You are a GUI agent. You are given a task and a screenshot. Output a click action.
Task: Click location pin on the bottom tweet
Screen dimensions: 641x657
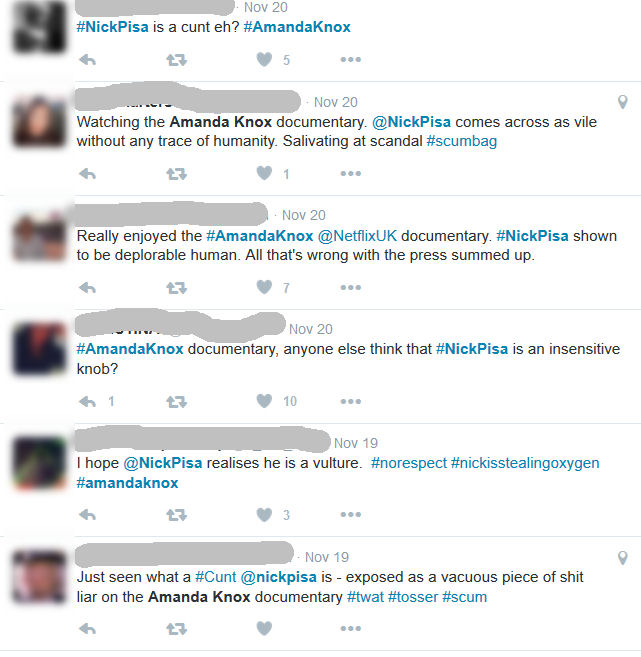pos(623,558)
